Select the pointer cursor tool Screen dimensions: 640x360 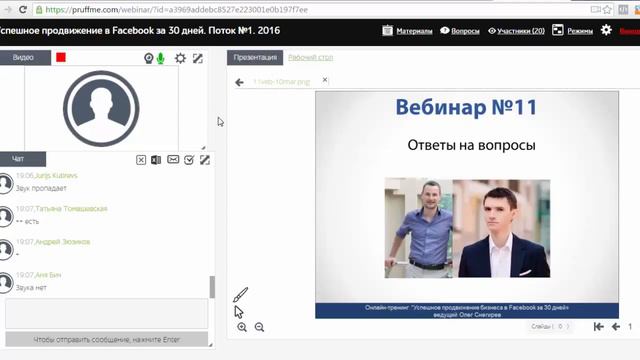point(239,312)
